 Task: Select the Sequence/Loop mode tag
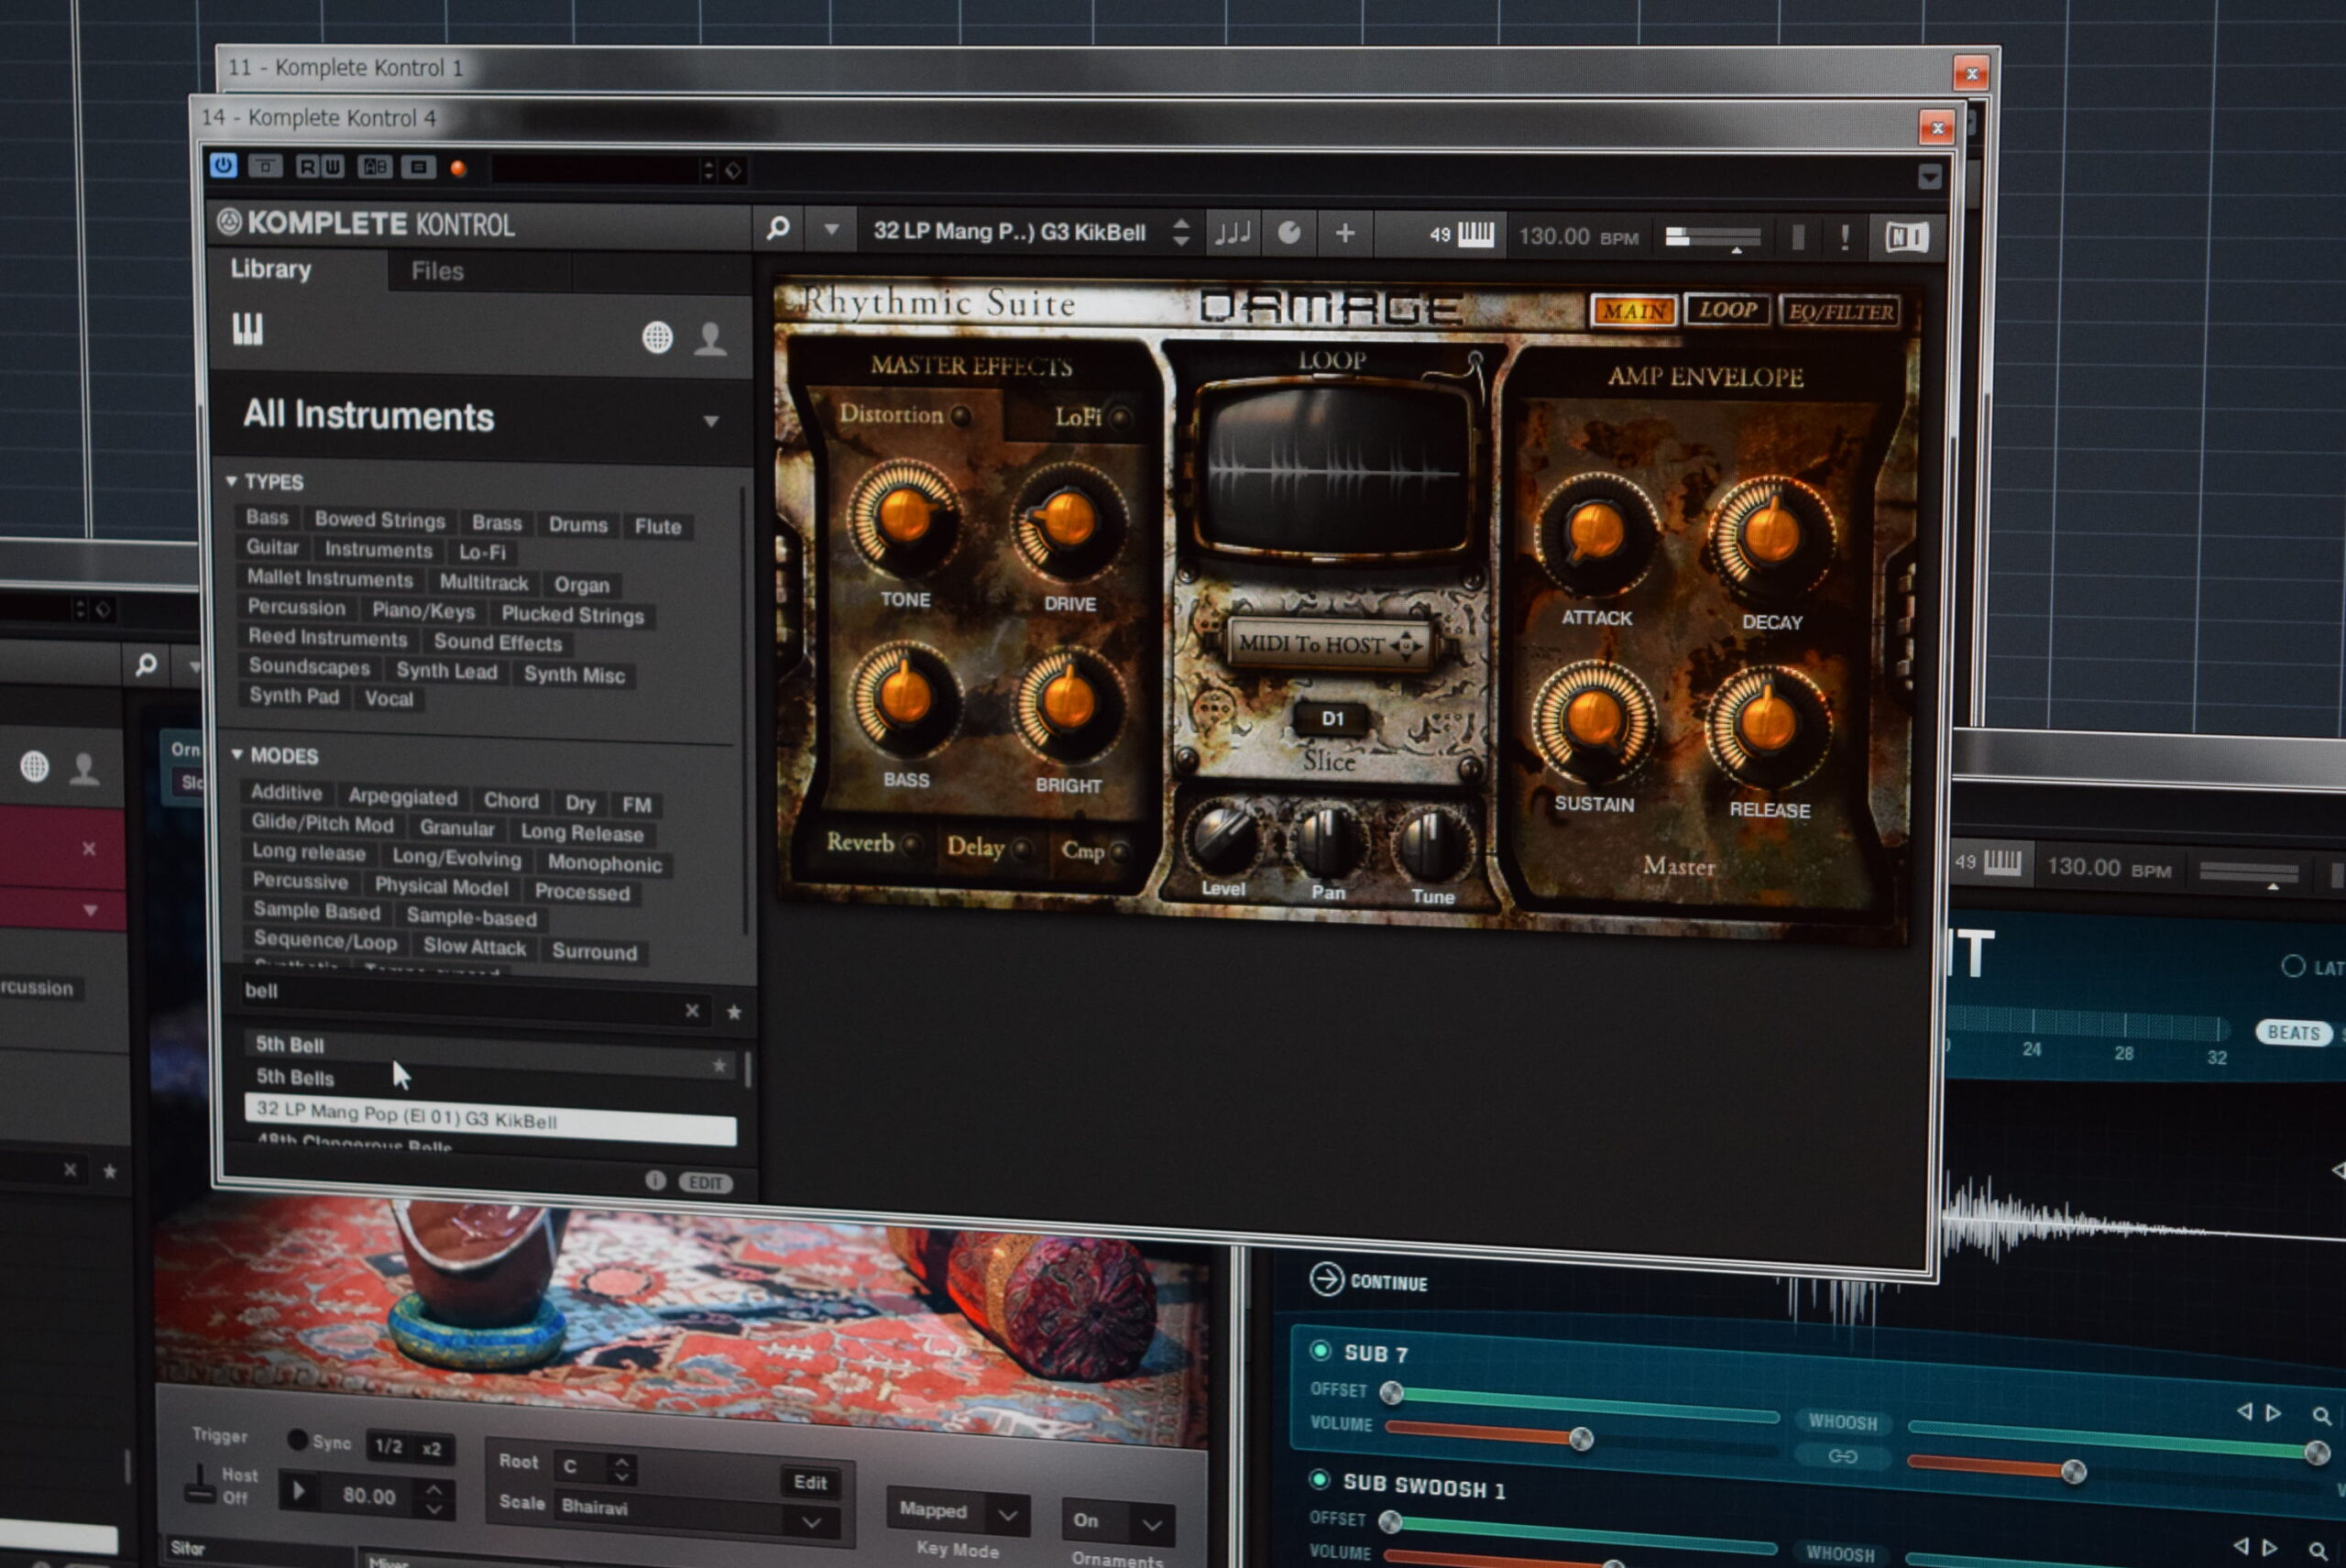pos(325,941)
